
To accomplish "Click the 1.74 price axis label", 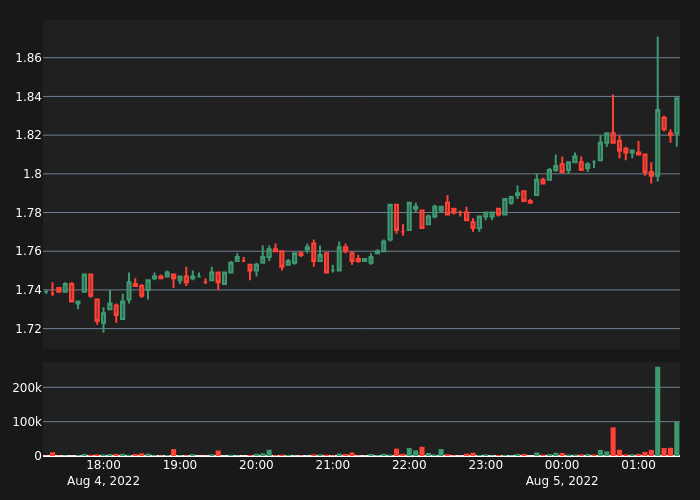I will tap(29, 290).
